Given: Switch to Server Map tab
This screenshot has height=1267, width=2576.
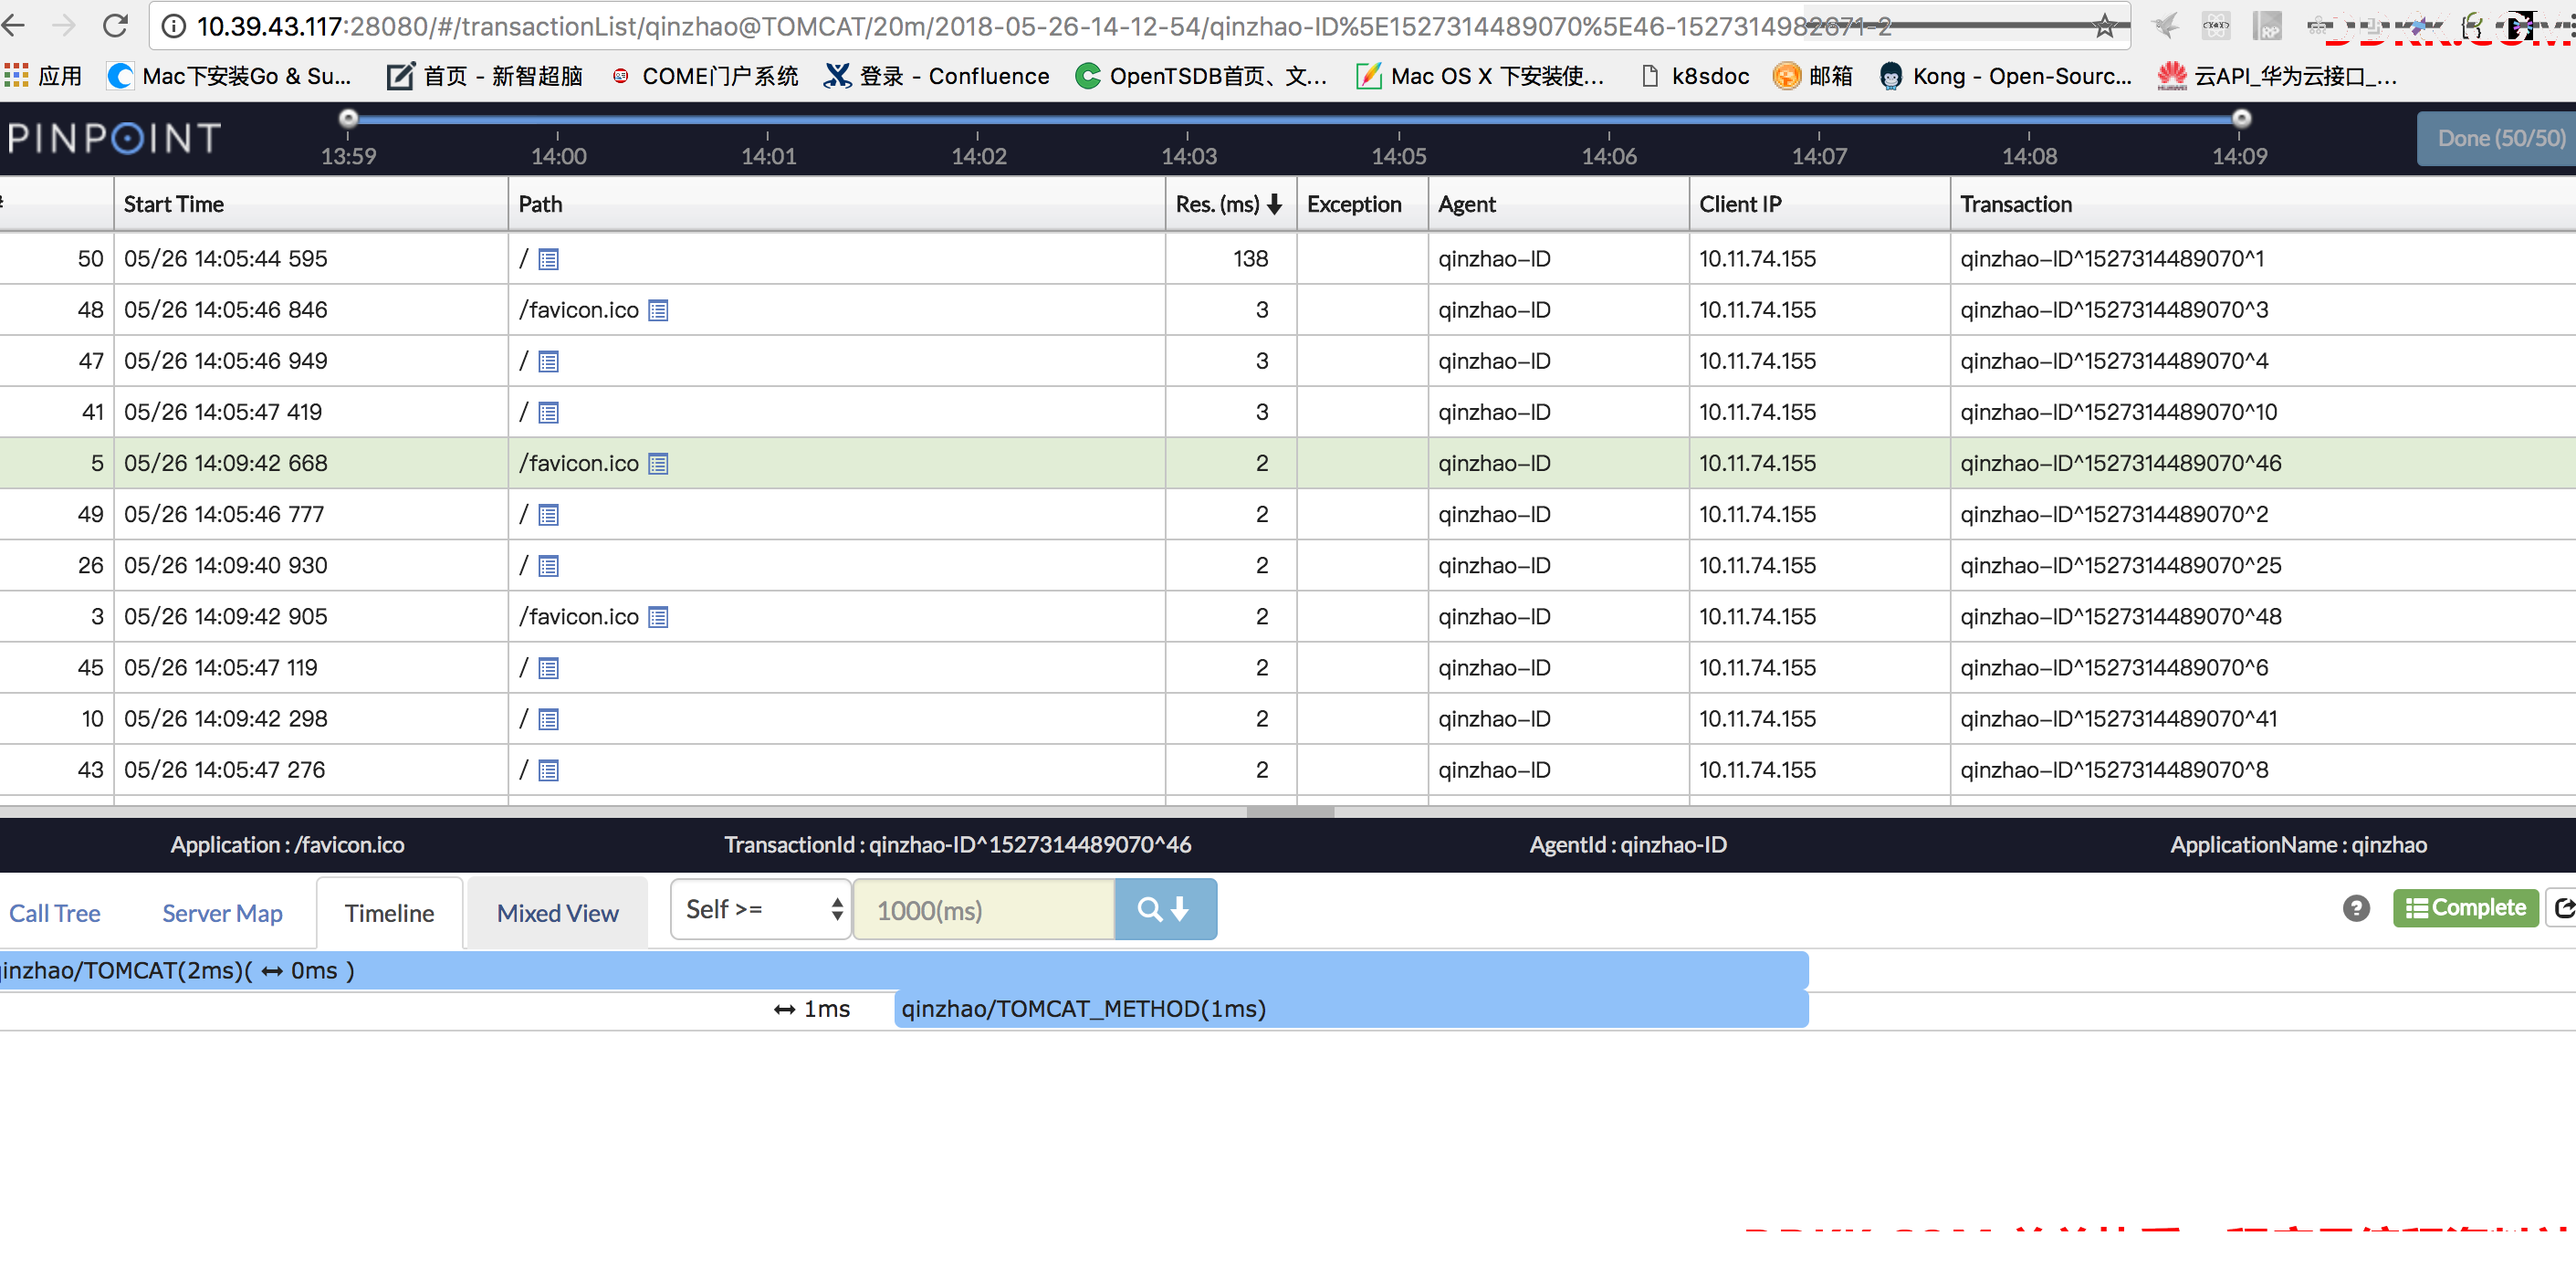Looking at the screenshot, I should [x=222, y=913].
